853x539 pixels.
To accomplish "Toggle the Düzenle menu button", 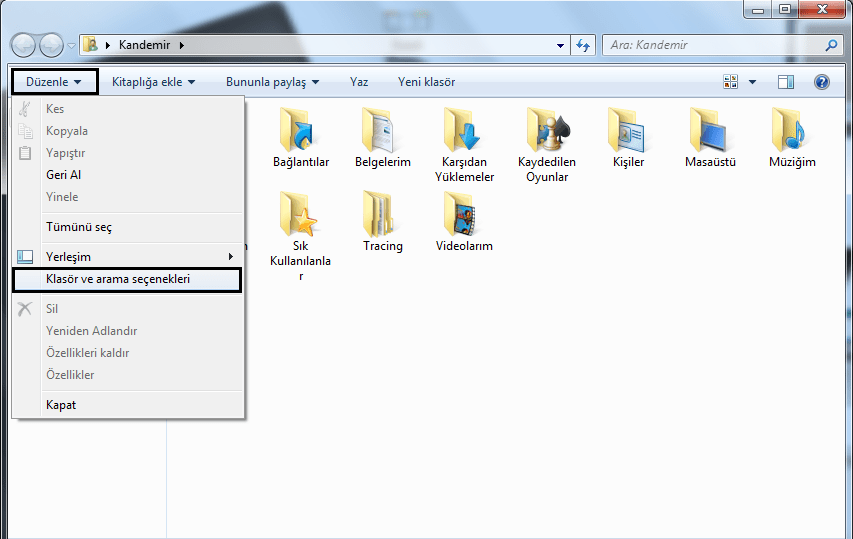I will point(54,82).
